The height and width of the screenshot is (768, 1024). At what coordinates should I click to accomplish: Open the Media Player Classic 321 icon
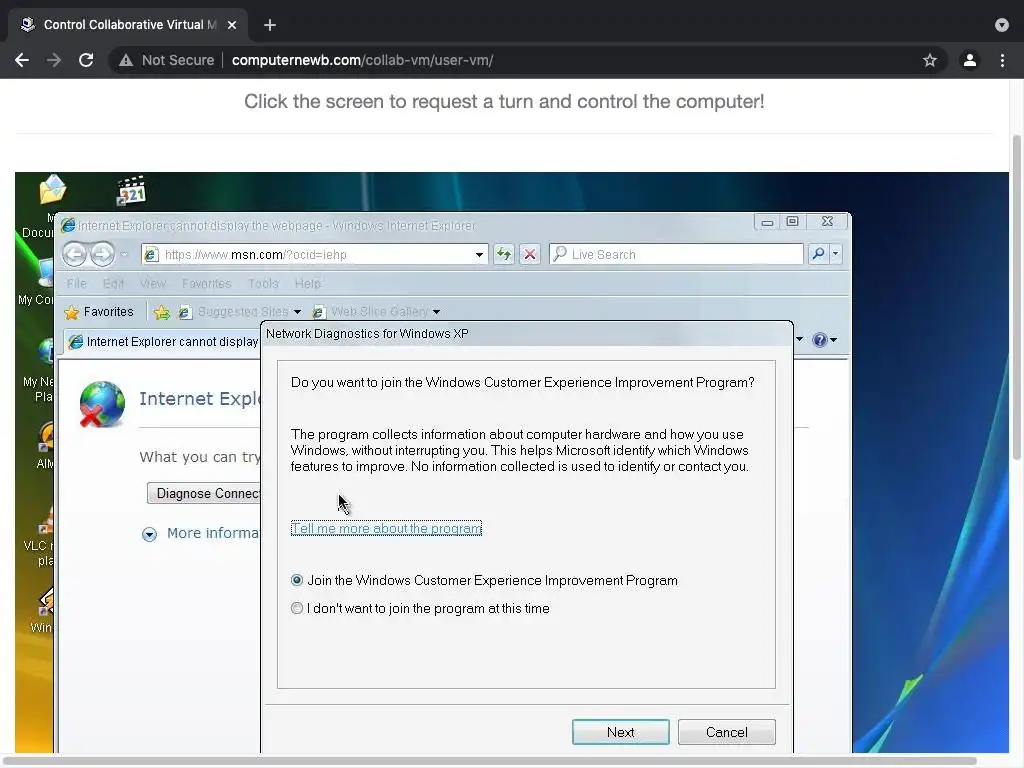point(131,191)
